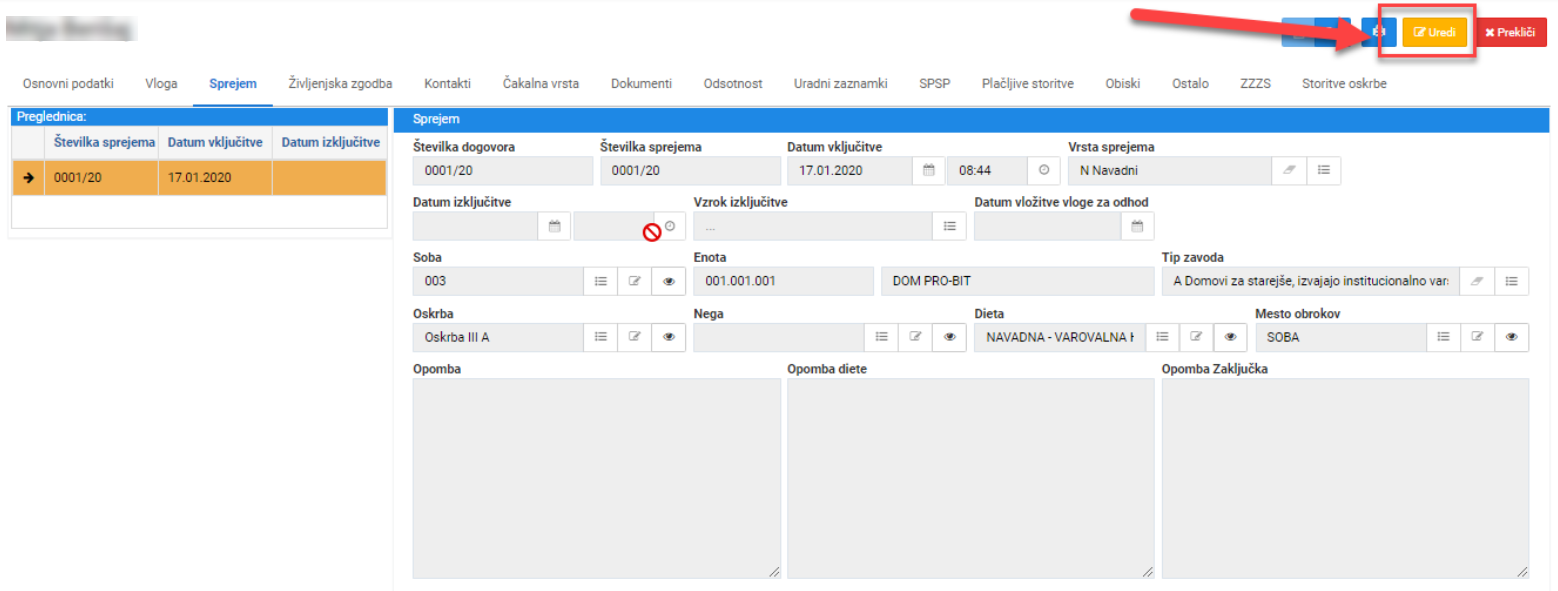Click the blue print button

click(1379, 32)
